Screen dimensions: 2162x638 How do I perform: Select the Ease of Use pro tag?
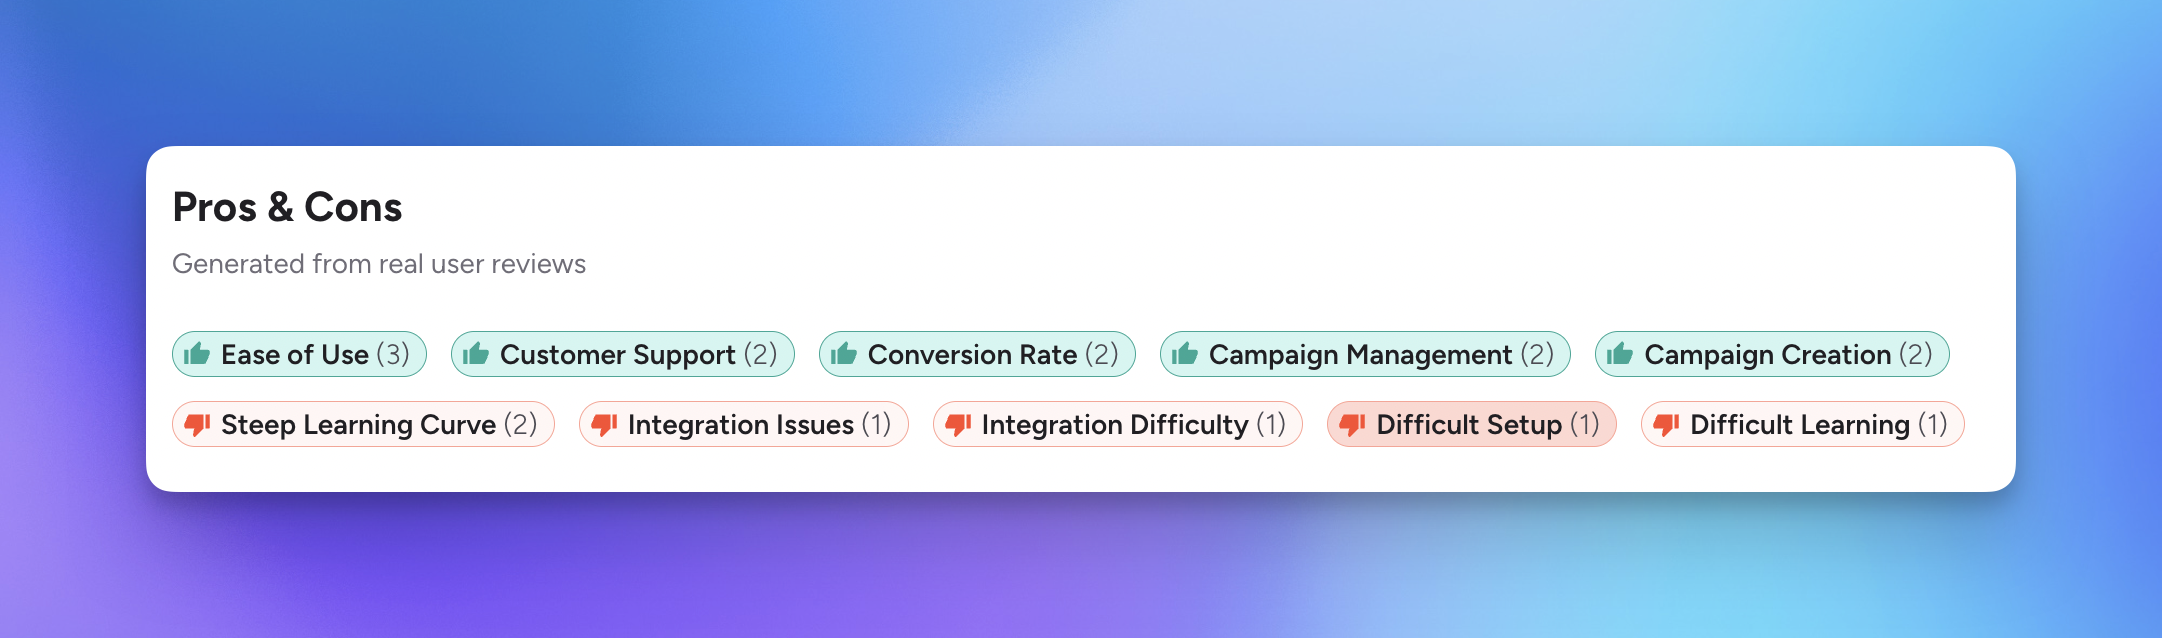click(300, 354)
